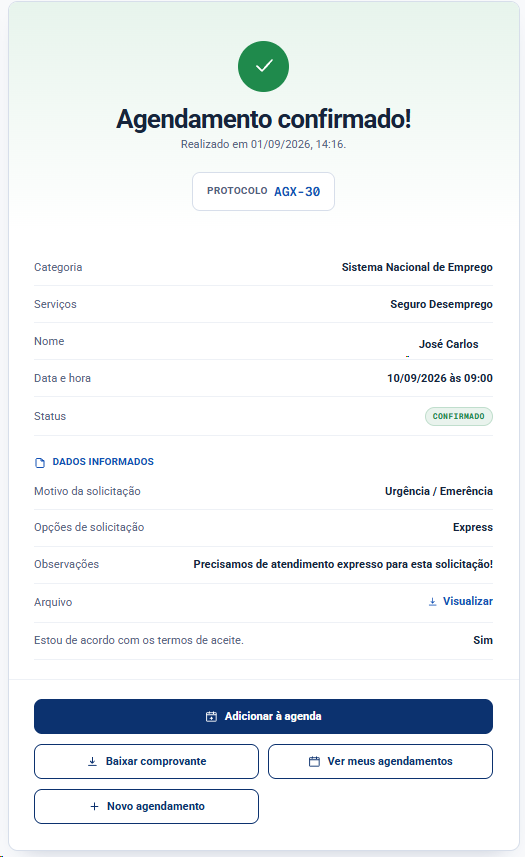The width and height of the screenshot is (525, 857).
Task: Click the Sistema Nacional de Emprego category value
Action: [417, 267]
